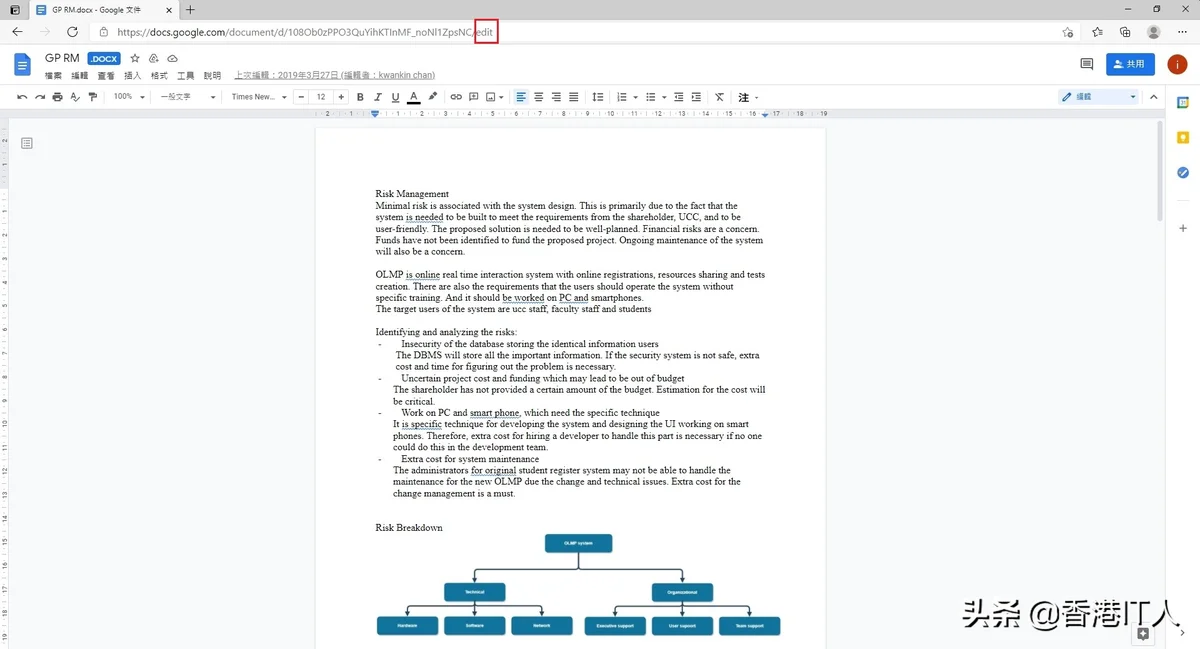Decrease the paragraph indent
This screenshot has height=649, width=1200.
click(679, 97)
